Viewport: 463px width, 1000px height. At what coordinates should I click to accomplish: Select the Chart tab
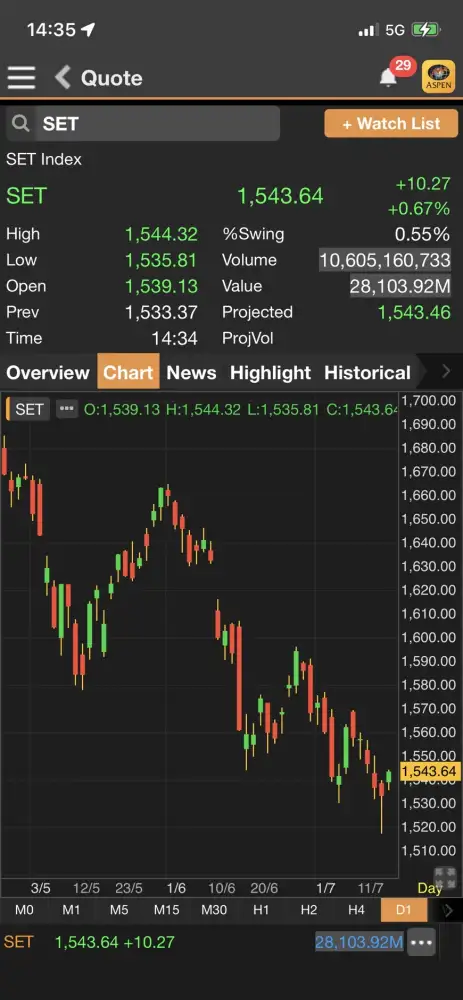pos(129,373)
